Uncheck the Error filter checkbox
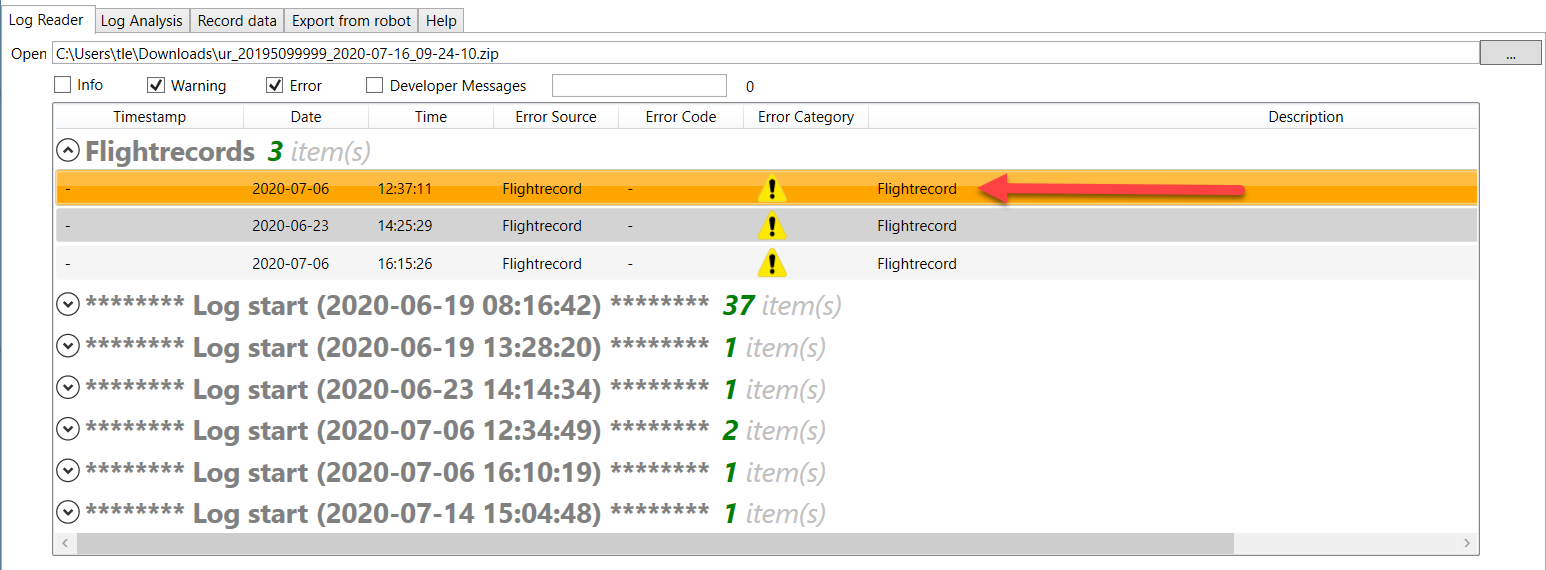Image resolution: width=1546 pixels, height=570 pixels. (275, 86)
